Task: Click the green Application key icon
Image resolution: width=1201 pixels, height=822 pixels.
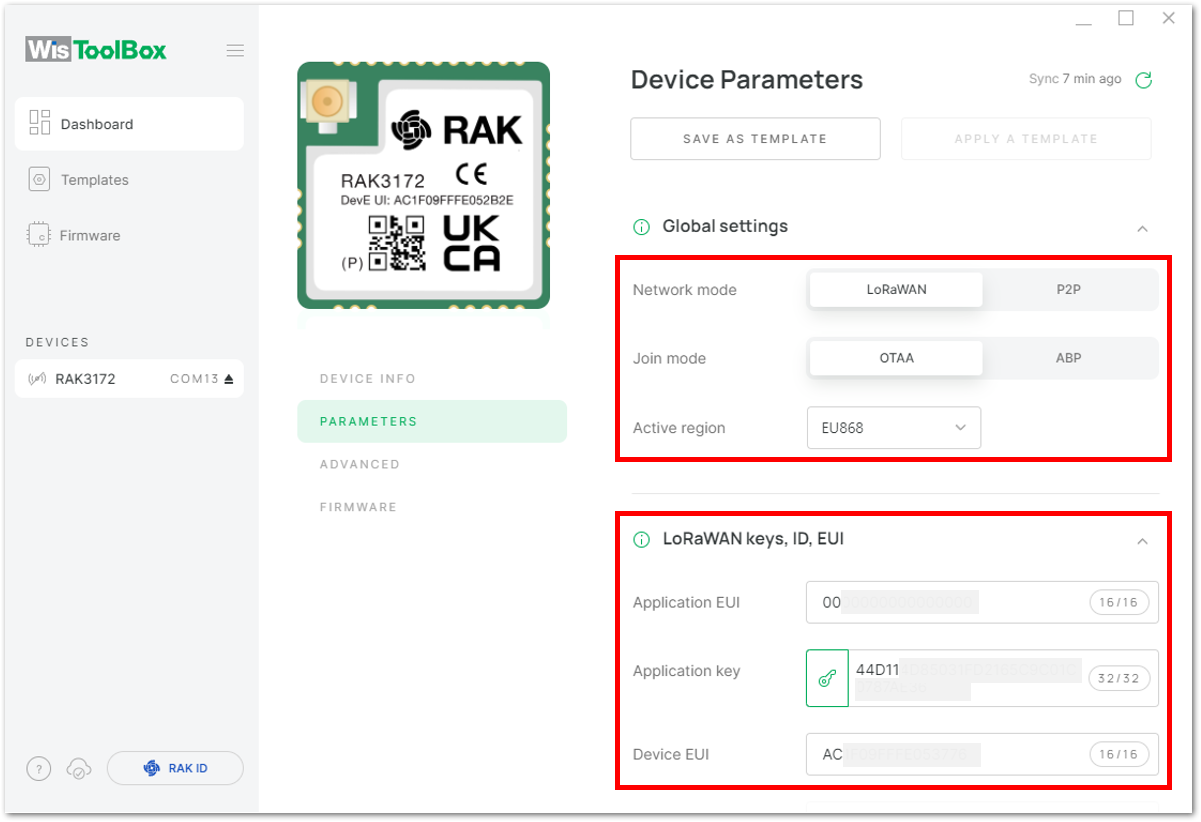Action: coord(827,678)
